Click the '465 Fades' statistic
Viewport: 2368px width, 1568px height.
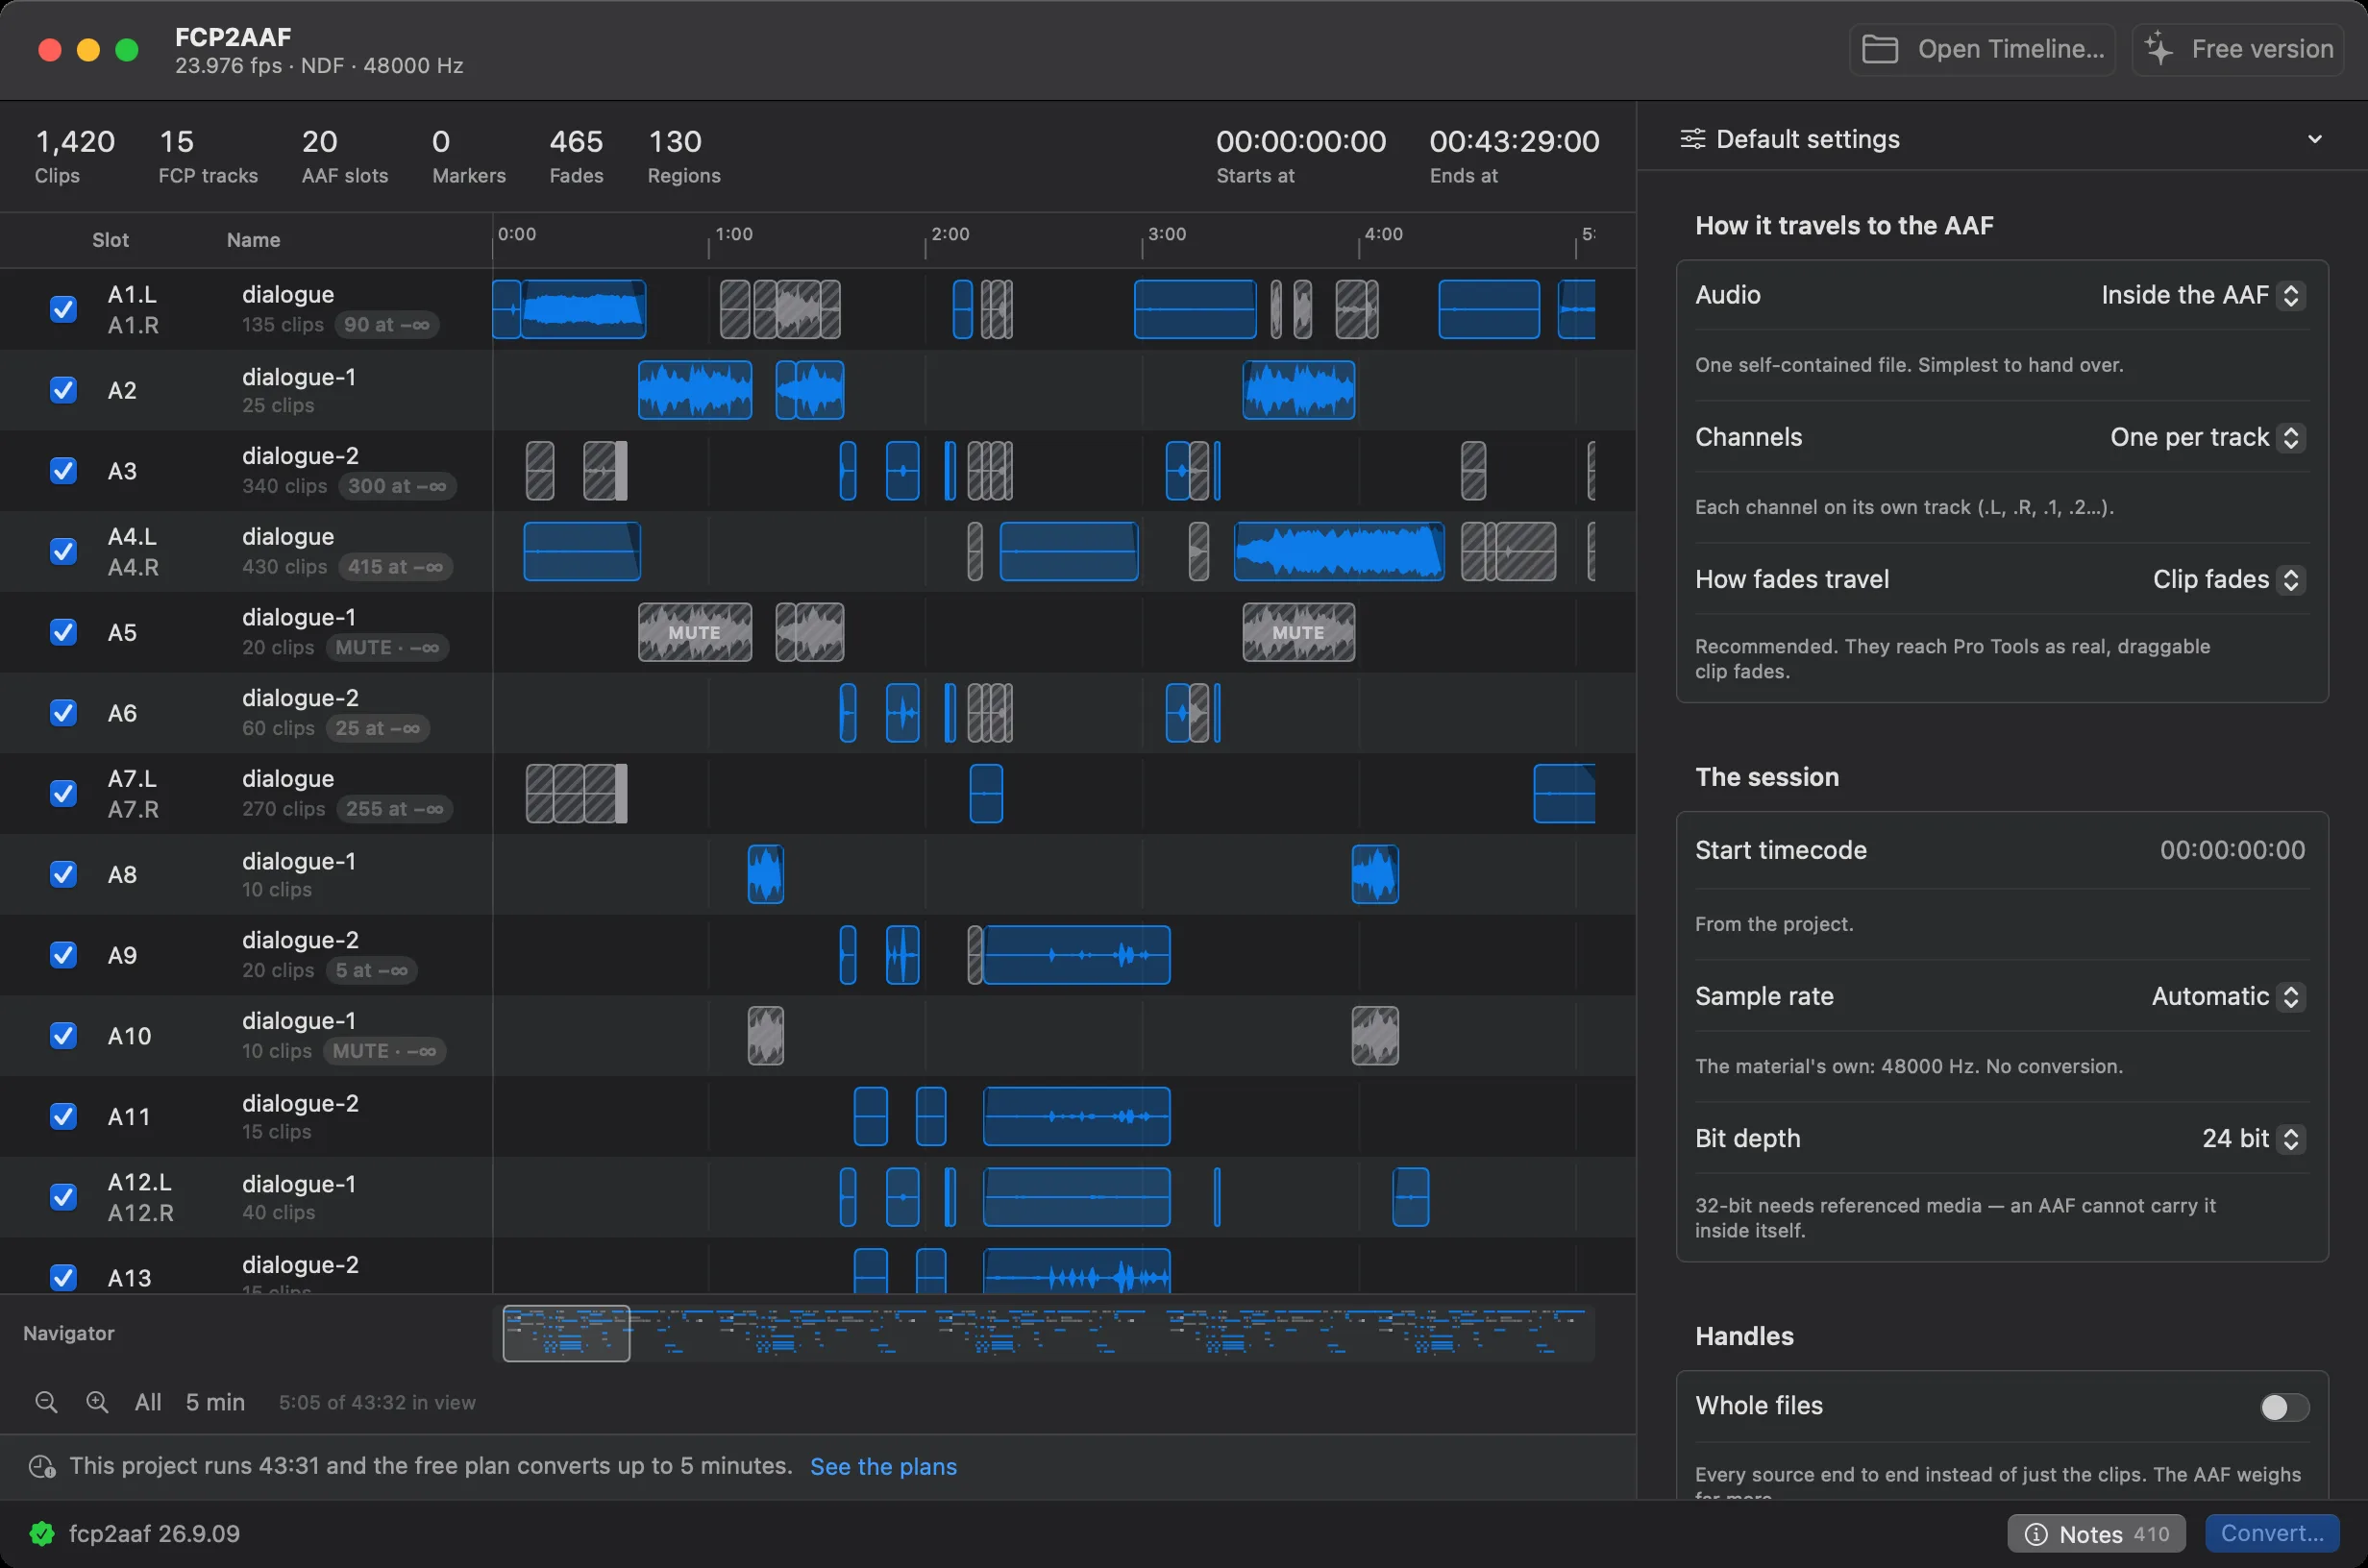pos(576,156)
